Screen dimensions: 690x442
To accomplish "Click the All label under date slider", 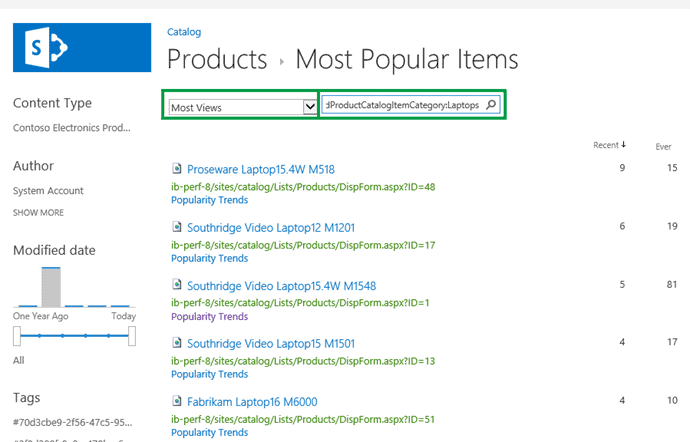I will [x=18, y=360].
